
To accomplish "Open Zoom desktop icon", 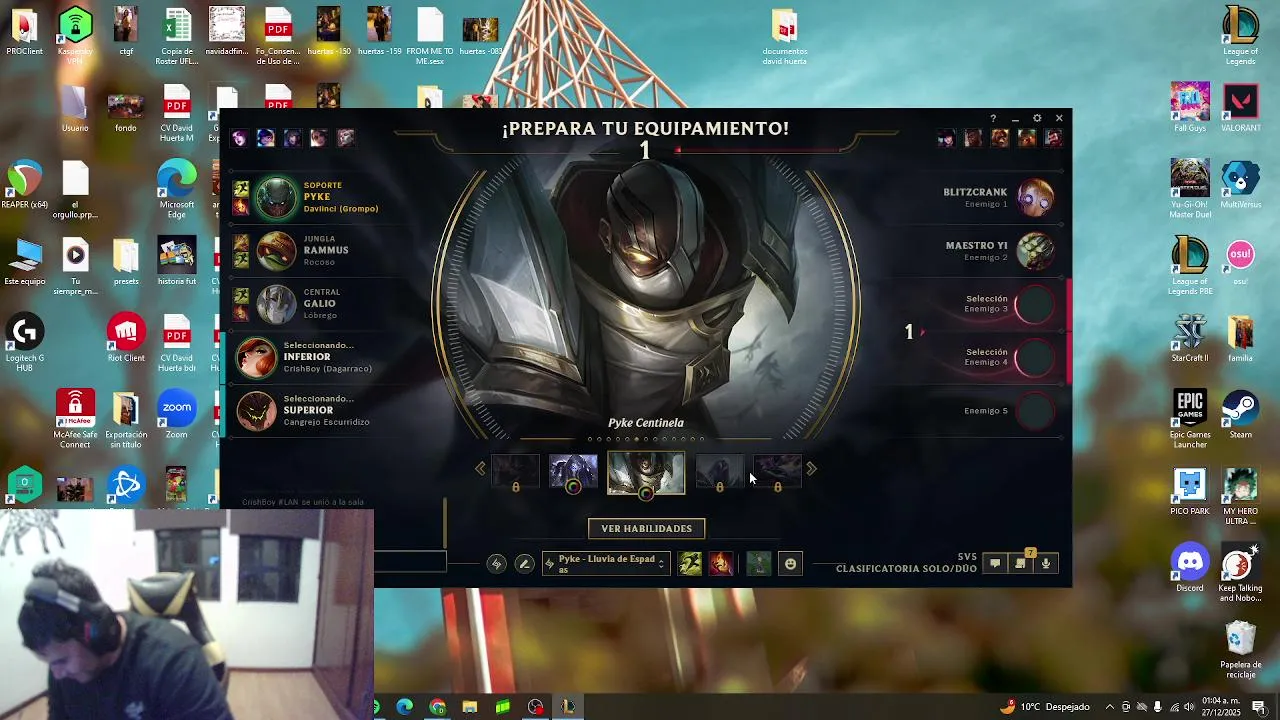I will coord(177,414).
